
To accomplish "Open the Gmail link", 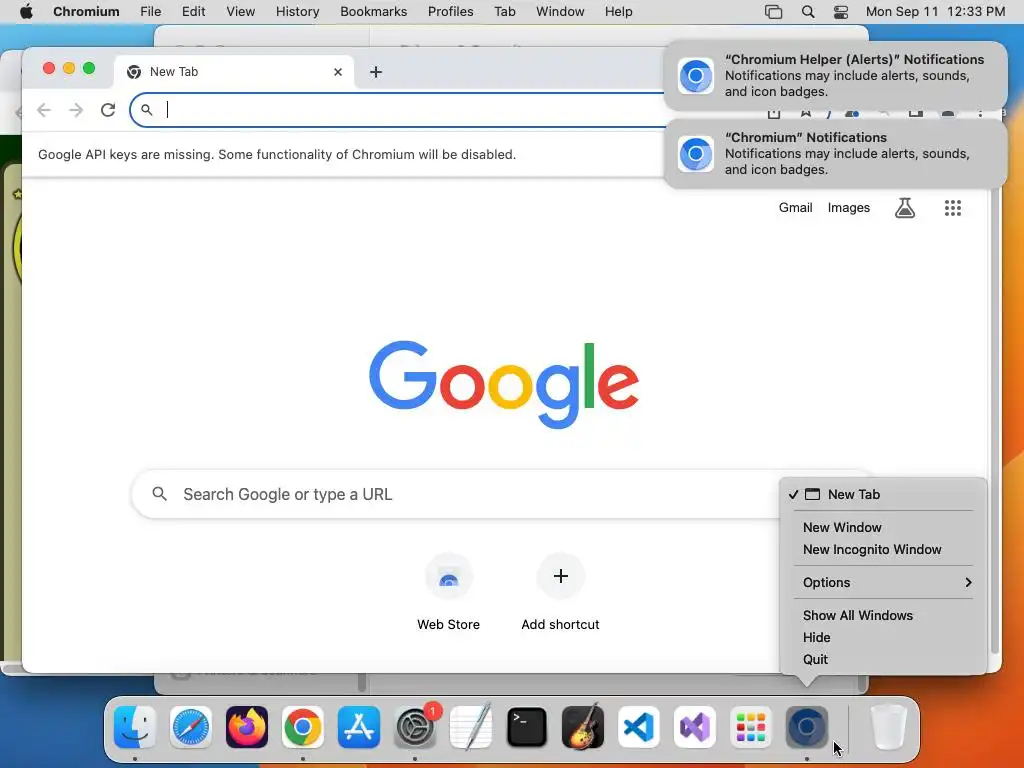I will [x=795, y=208].
